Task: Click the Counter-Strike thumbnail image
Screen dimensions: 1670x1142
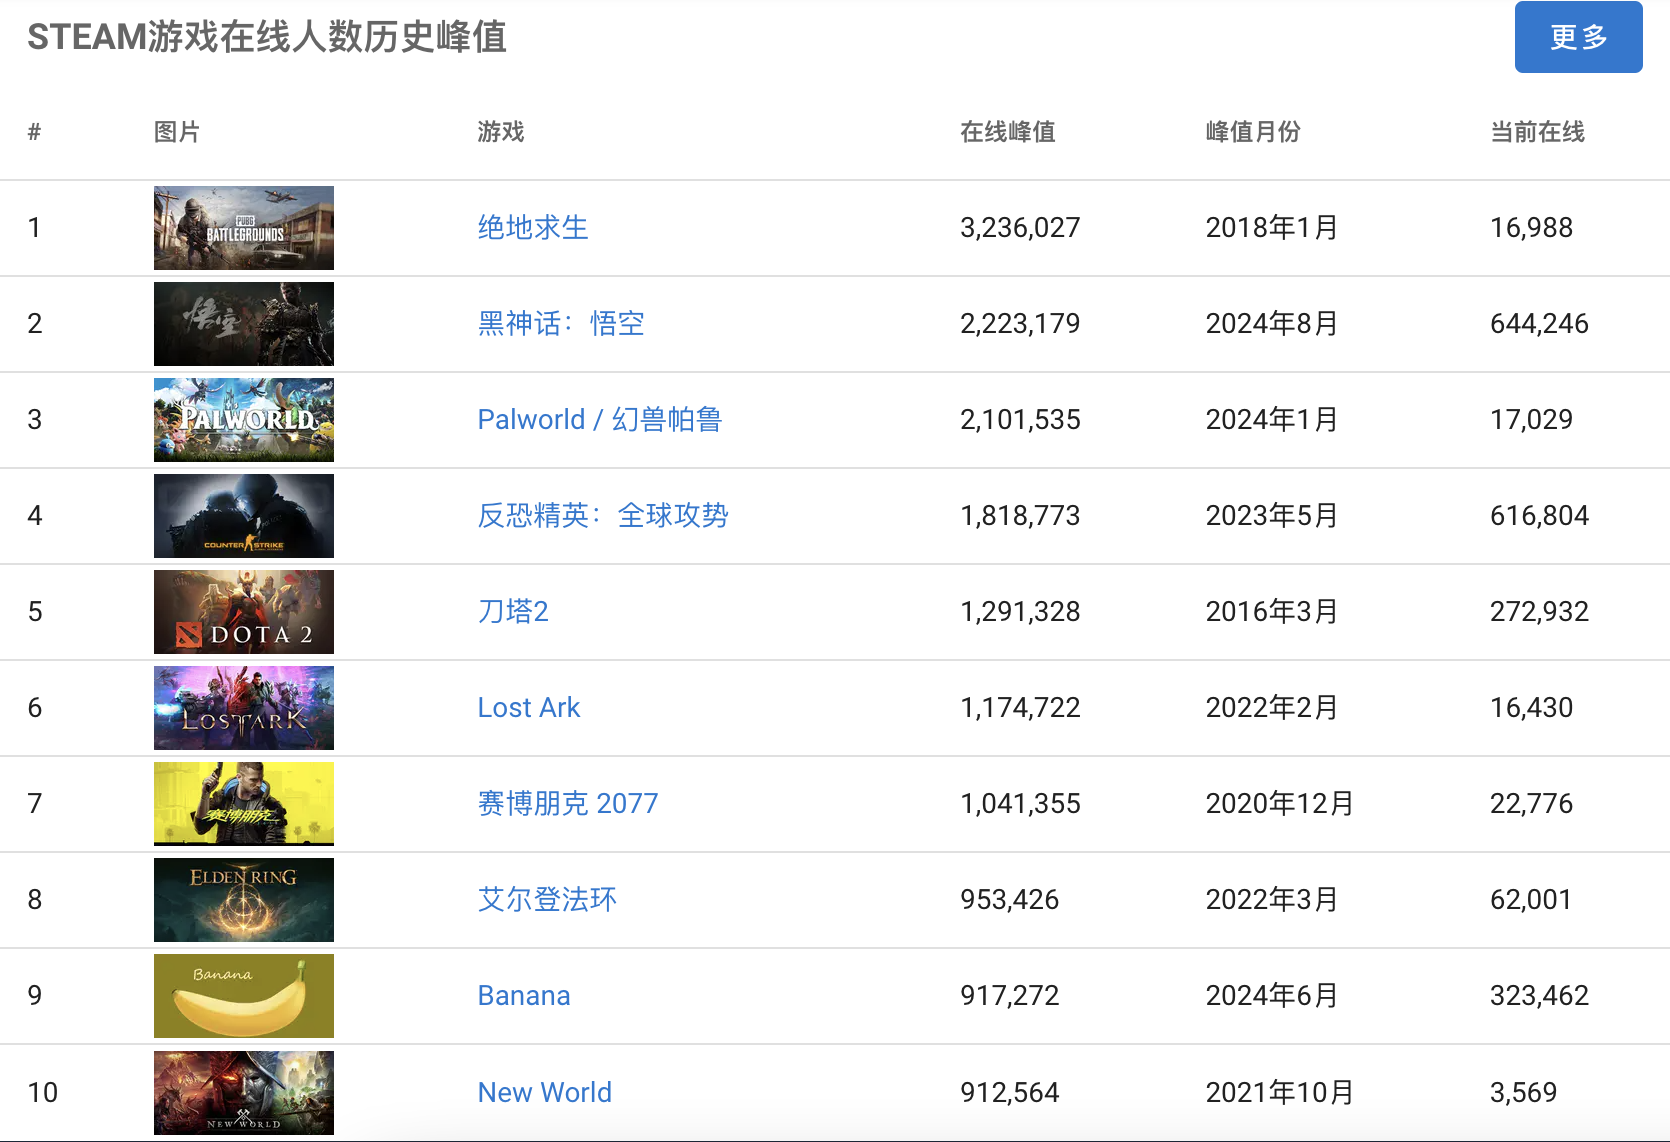Action: click(243, 515)
